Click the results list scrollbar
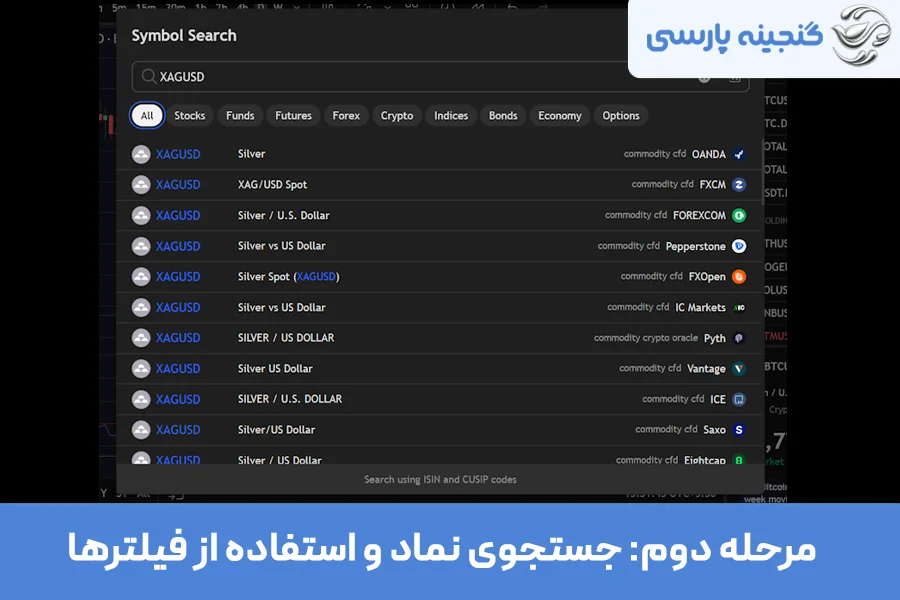 [x=763, y=172]
